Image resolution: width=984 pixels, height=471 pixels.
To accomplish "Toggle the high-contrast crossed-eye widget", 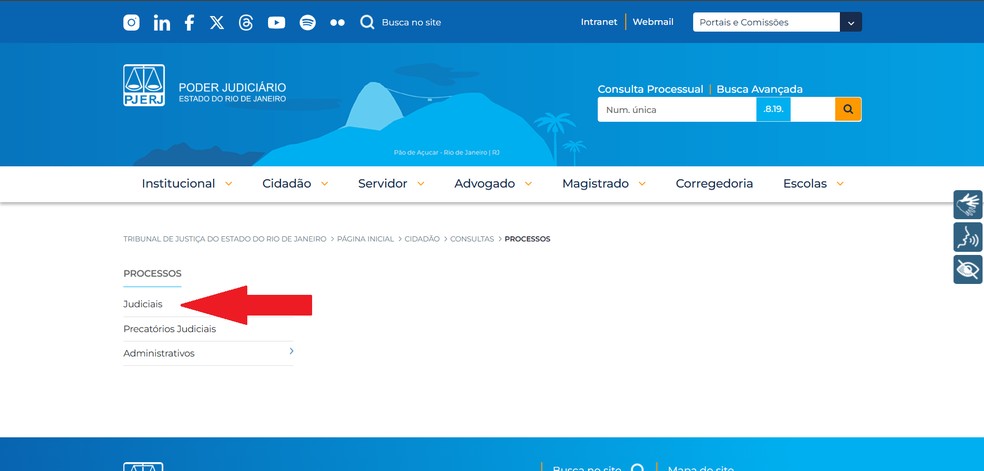I will coord(968,270).
